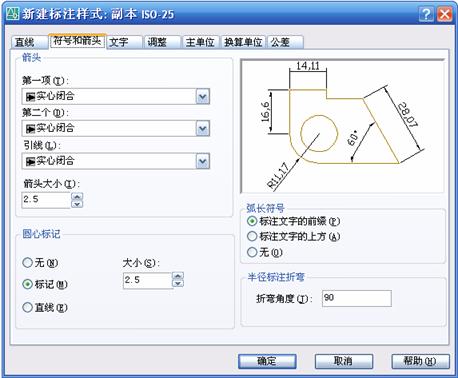458x378 pixels.
Task: Click the 14,11 dimension text in preview
Action: tap(308, 66)
